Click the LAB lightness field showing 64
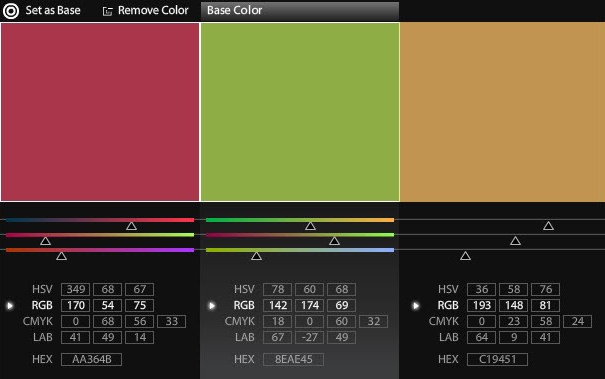Screen dimensions: 605x379 coord(481,337)
